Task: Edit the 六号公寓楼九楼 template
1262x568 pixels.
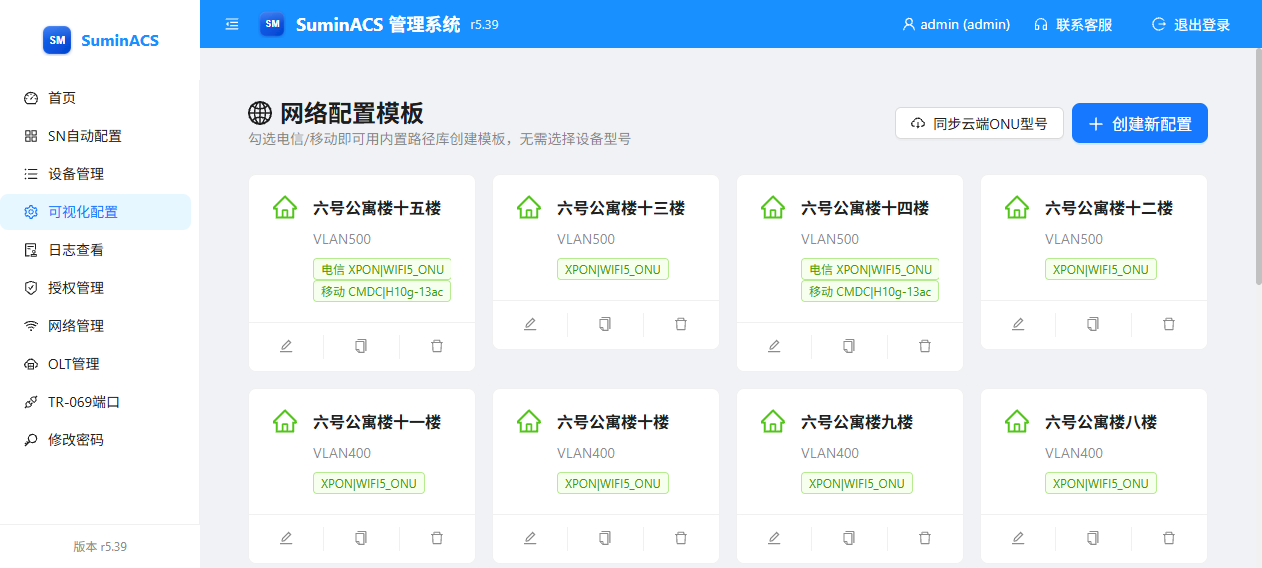Action: pyautogui.click(x=774, y=538)
